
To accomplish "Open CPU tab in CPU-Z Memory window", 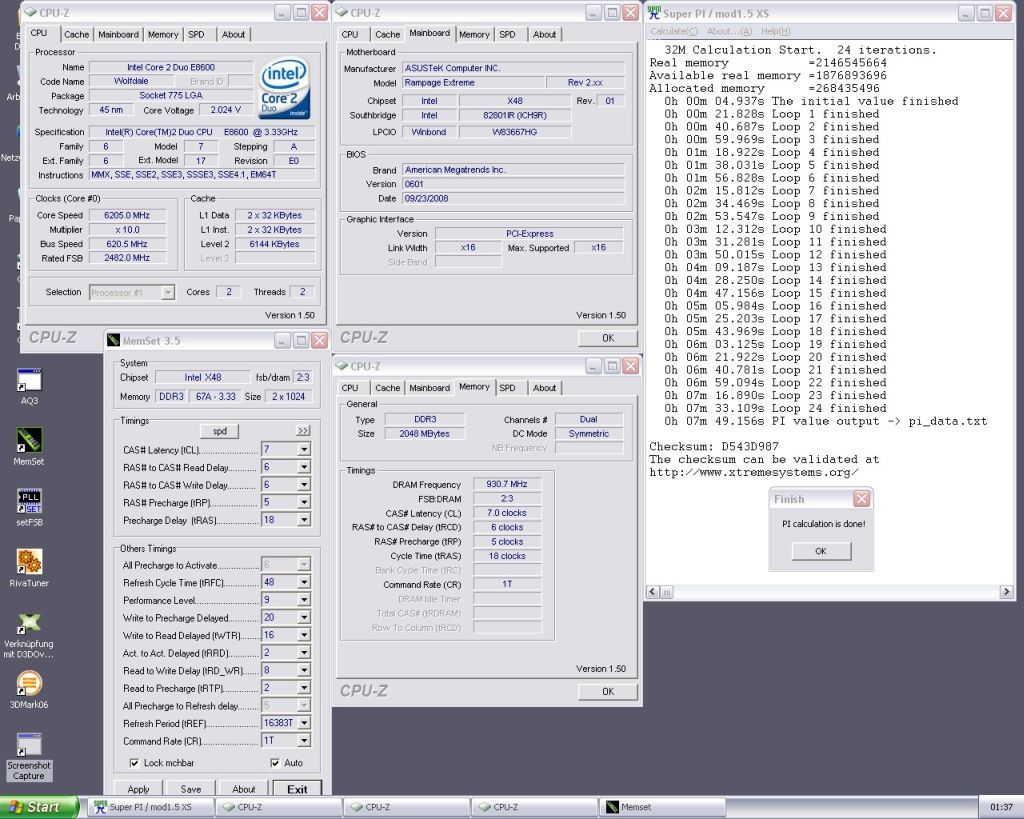I will pos(350,388).
